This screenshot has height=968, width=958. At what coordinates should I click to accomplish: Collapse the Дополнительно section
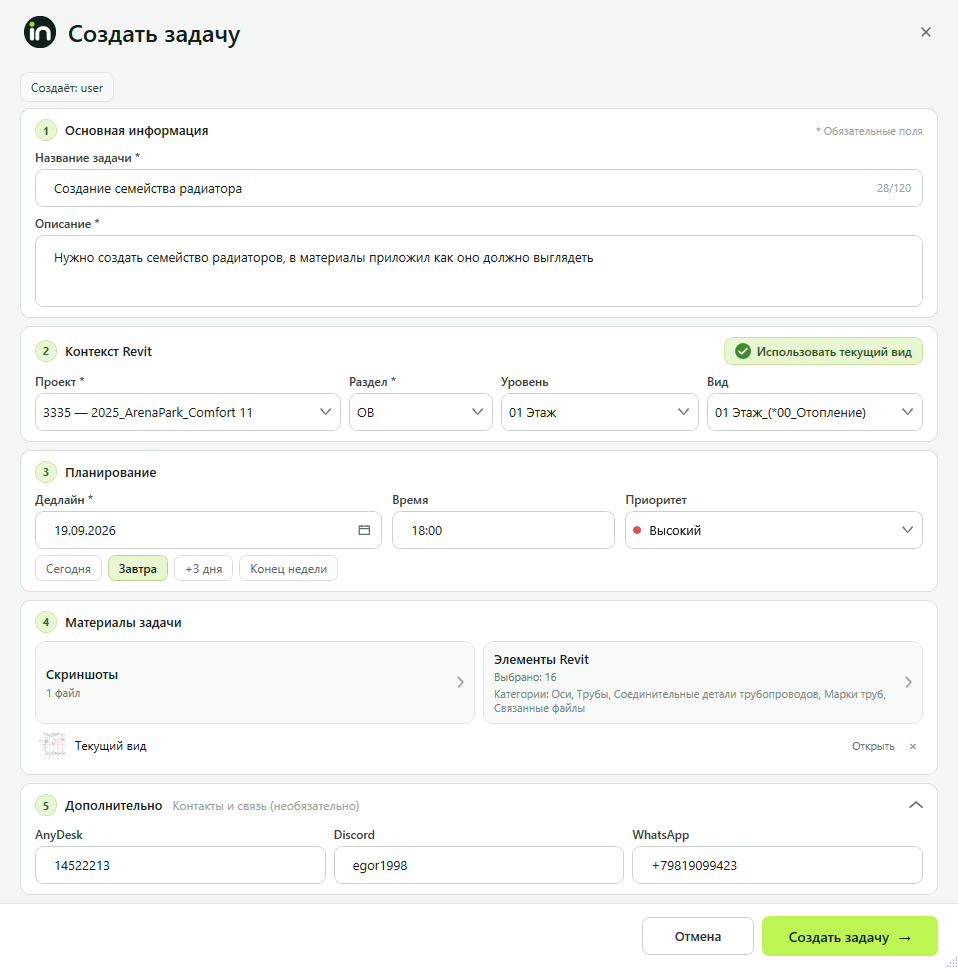[916, 805]
